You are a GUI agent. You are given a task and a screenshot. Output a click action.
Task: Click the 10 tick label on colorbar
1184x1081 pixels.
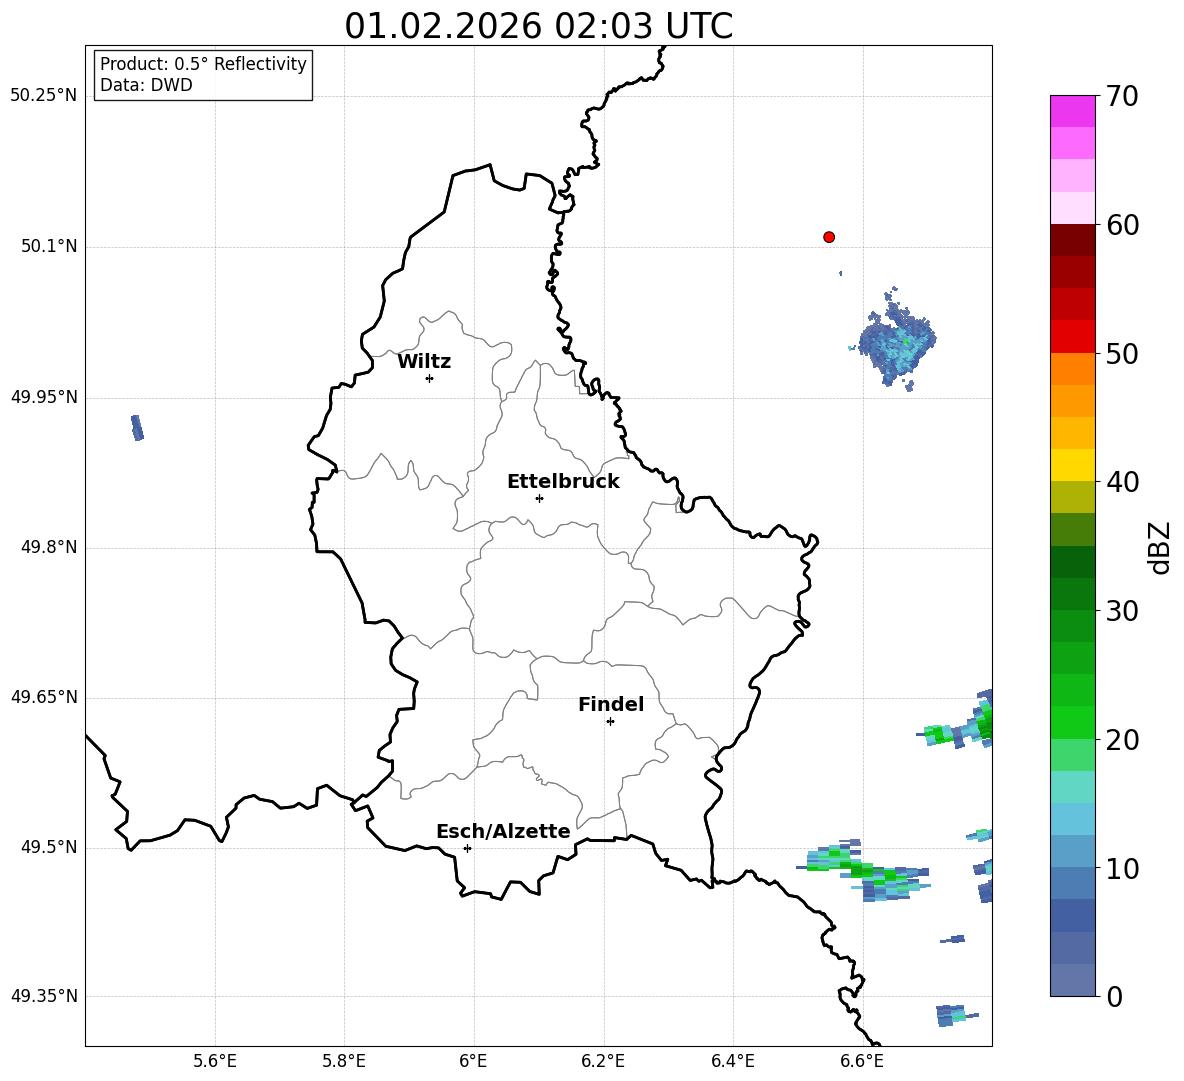(1122, 868)
